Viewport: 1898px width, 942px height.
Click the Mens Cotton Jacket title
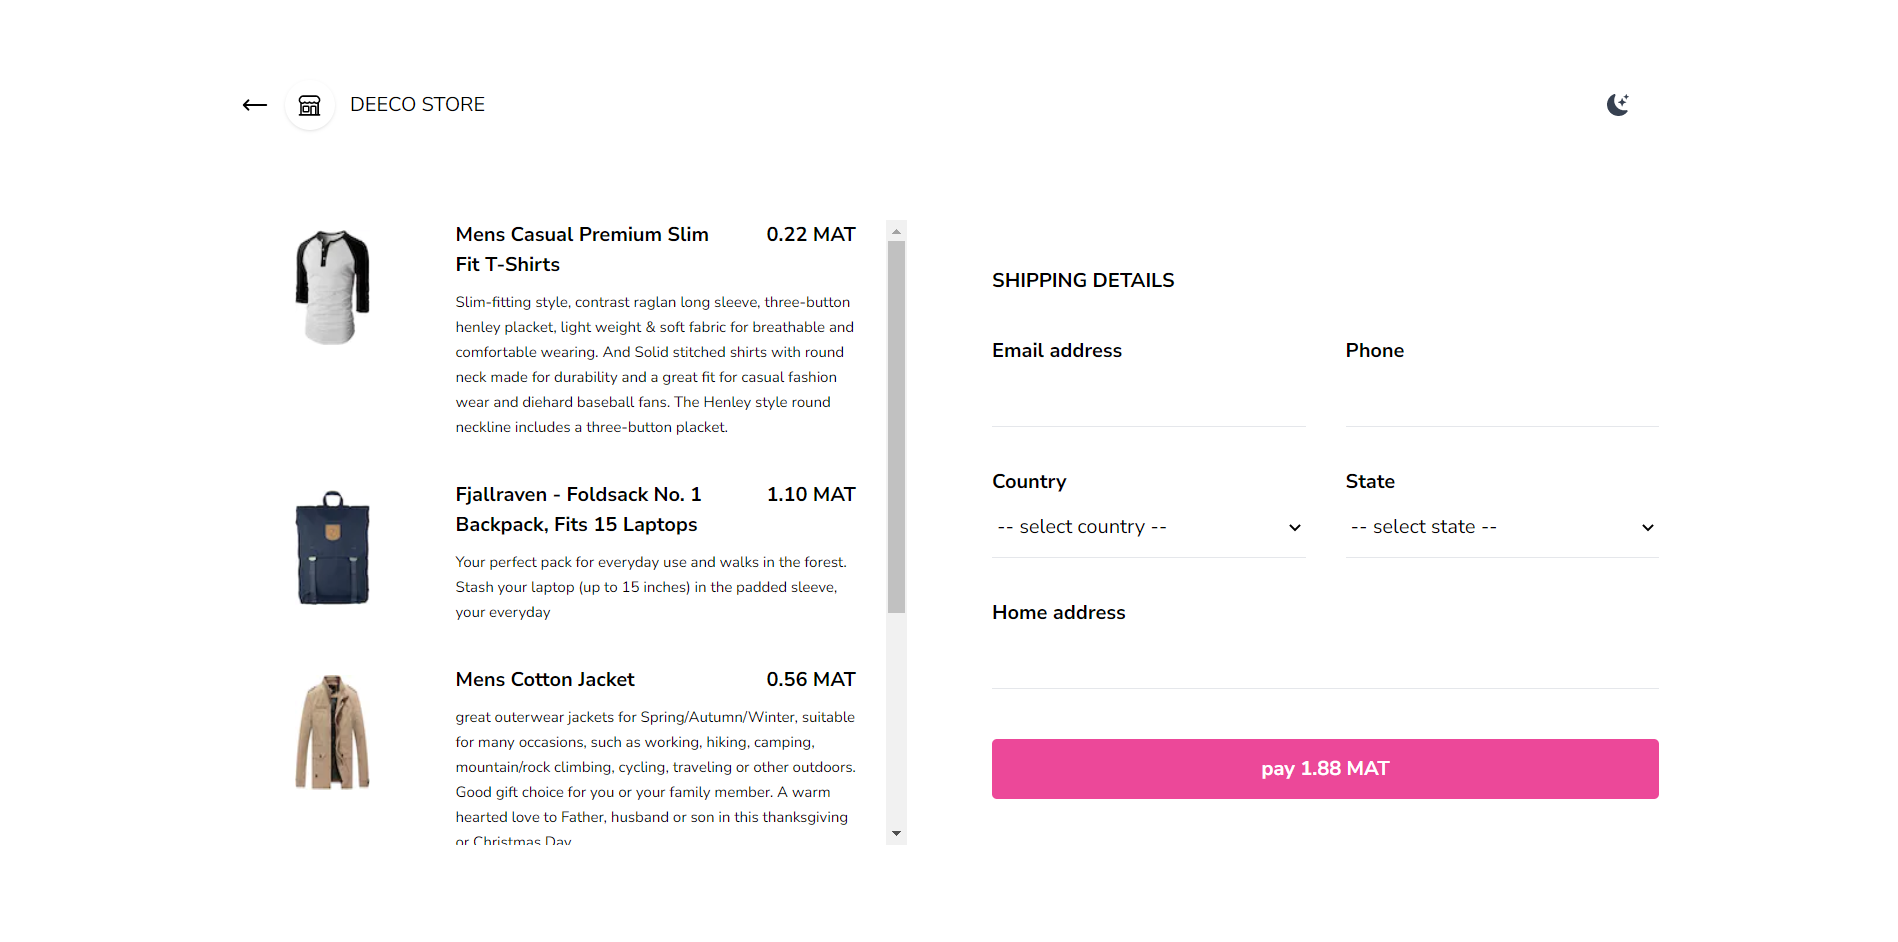pos(545,680)
